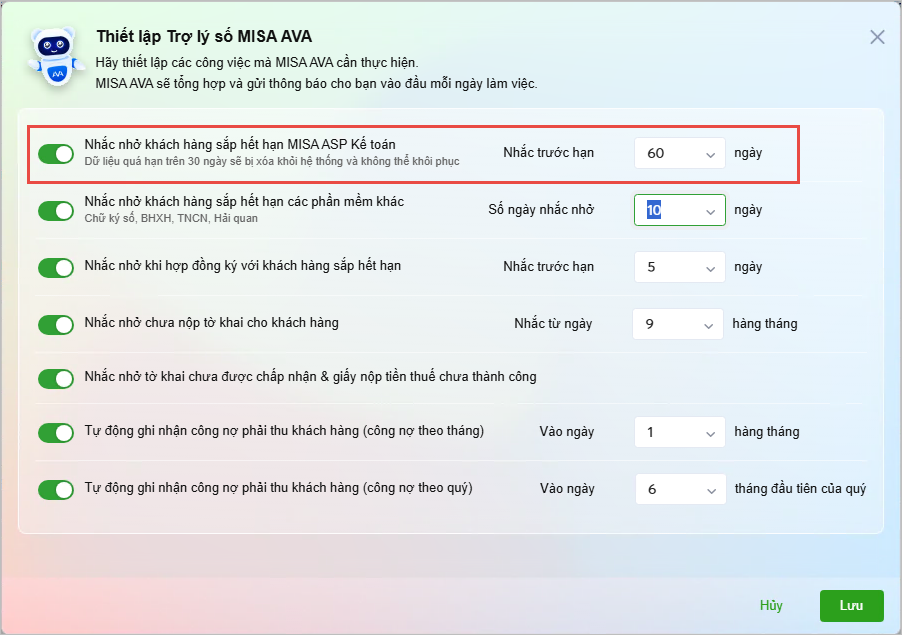This screenshot has width=902, height=635.
Task: Open the 5 days contract dropdown
Action: (x=679, y=267)
